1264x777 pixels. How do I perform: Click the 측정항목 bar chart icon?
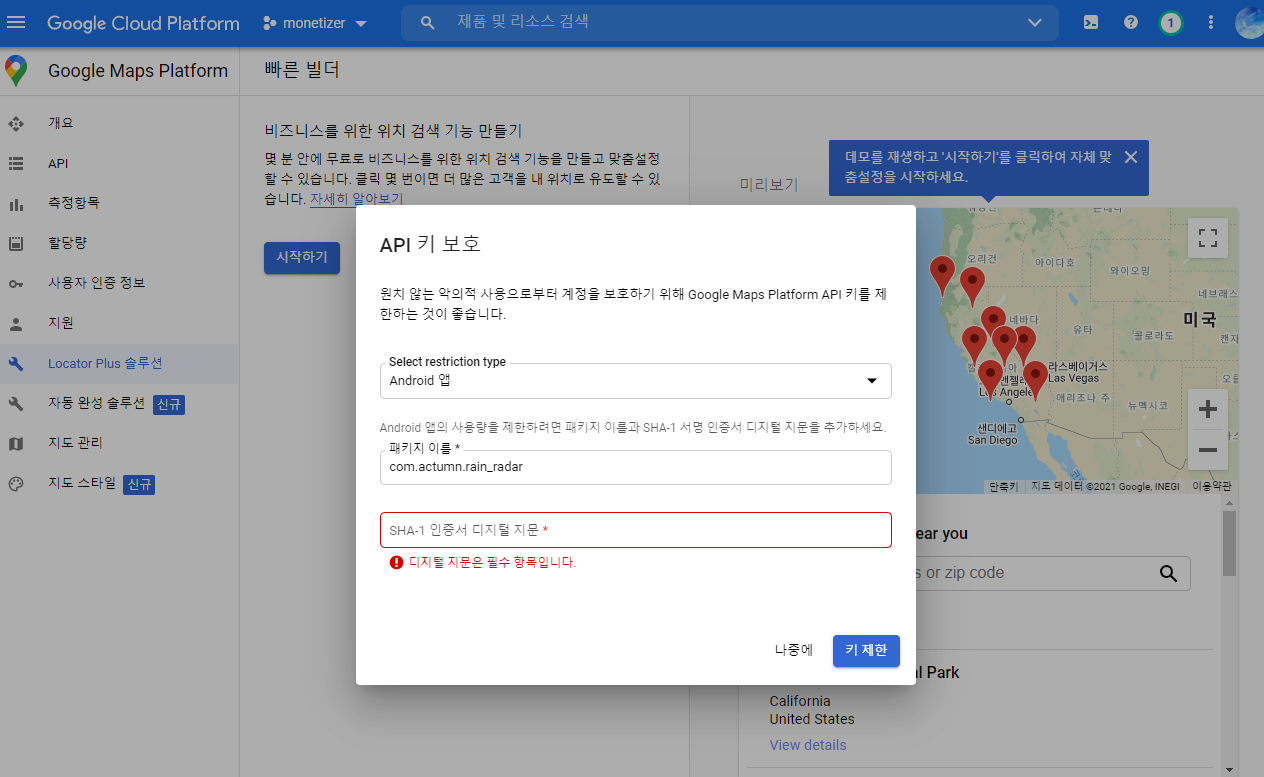click(x=16, y=204)
